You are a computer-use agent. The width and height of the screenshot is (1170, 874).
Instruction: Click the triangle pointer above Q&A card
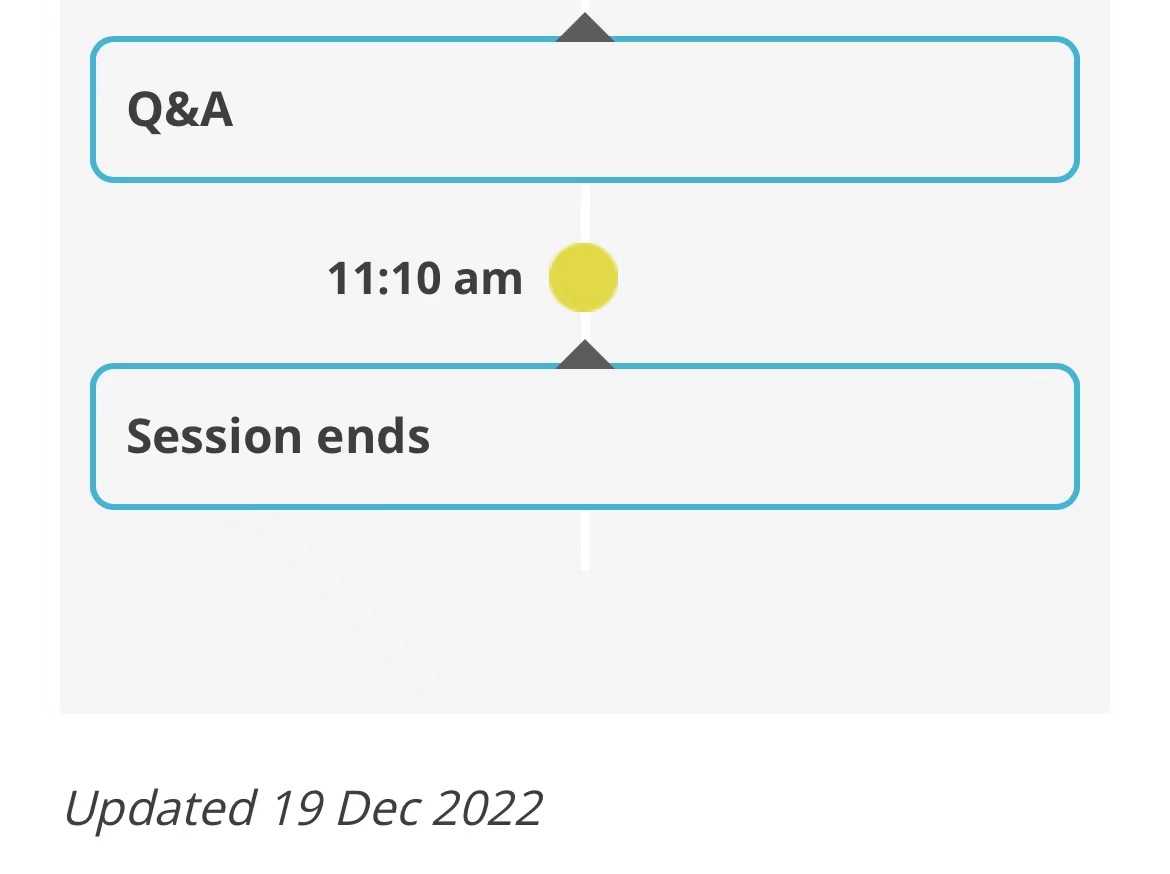click(585, 28)
